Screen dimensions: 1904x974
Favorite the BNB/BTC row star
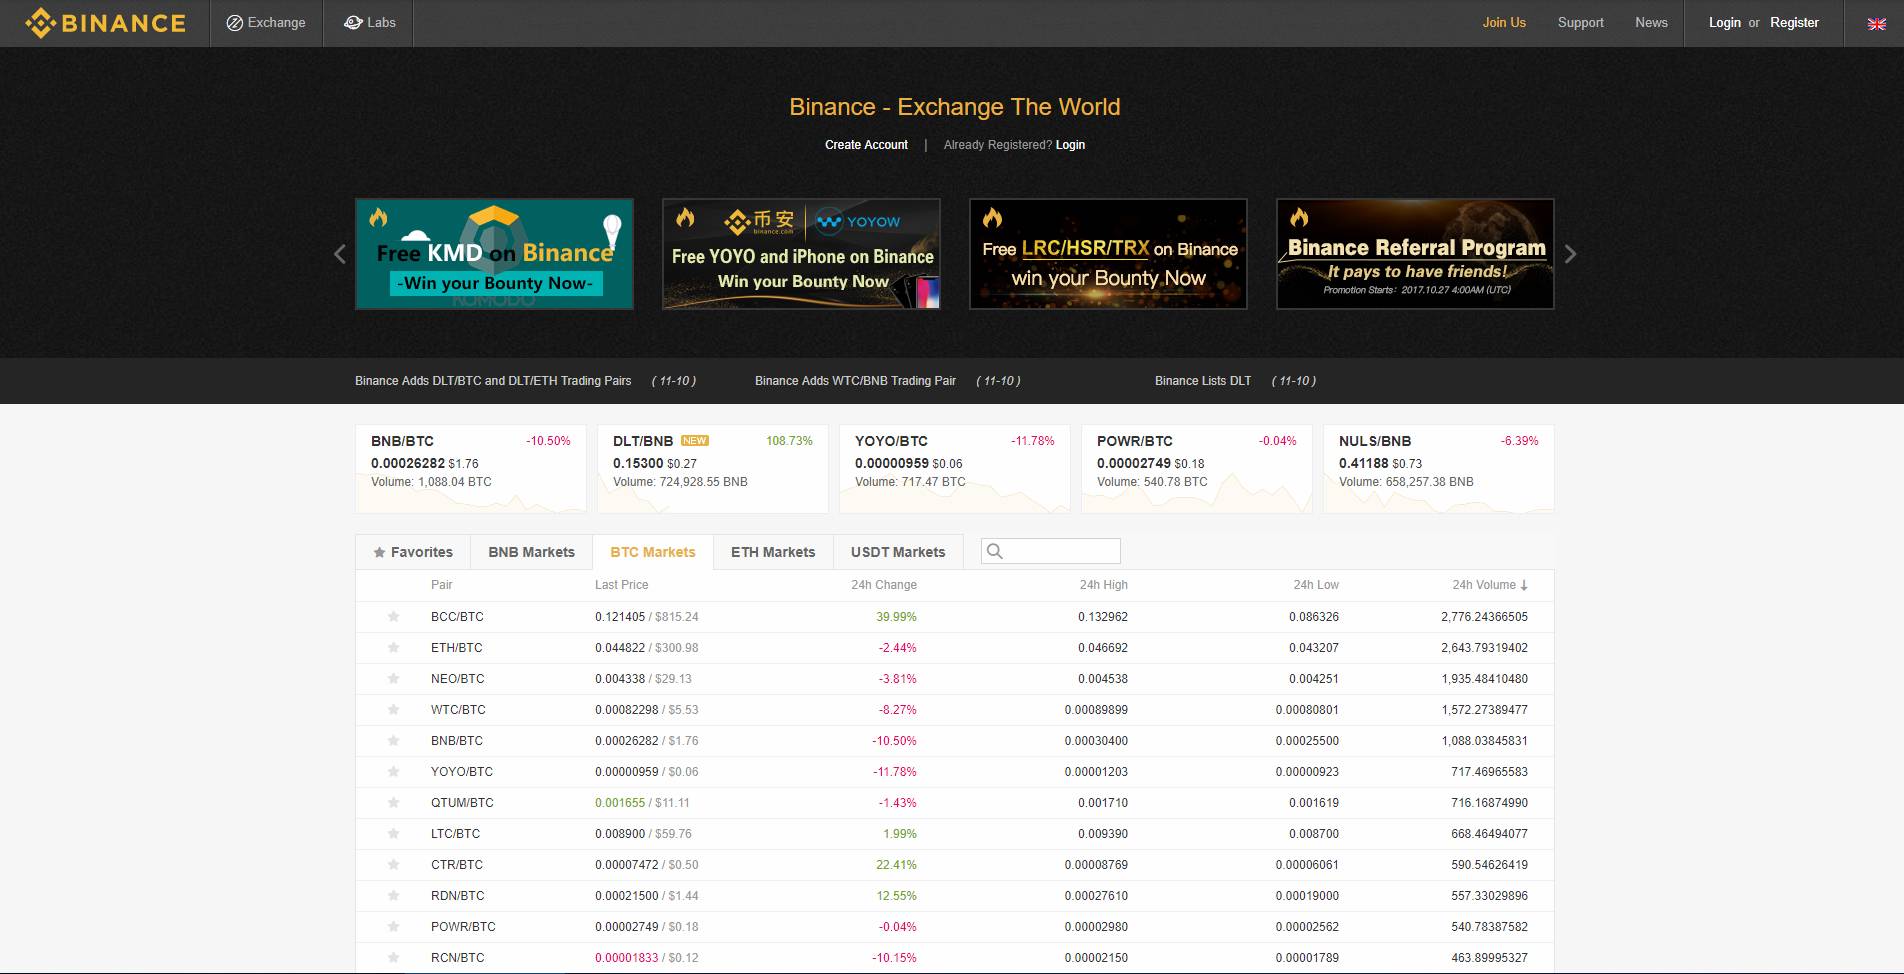click(394, 741)
